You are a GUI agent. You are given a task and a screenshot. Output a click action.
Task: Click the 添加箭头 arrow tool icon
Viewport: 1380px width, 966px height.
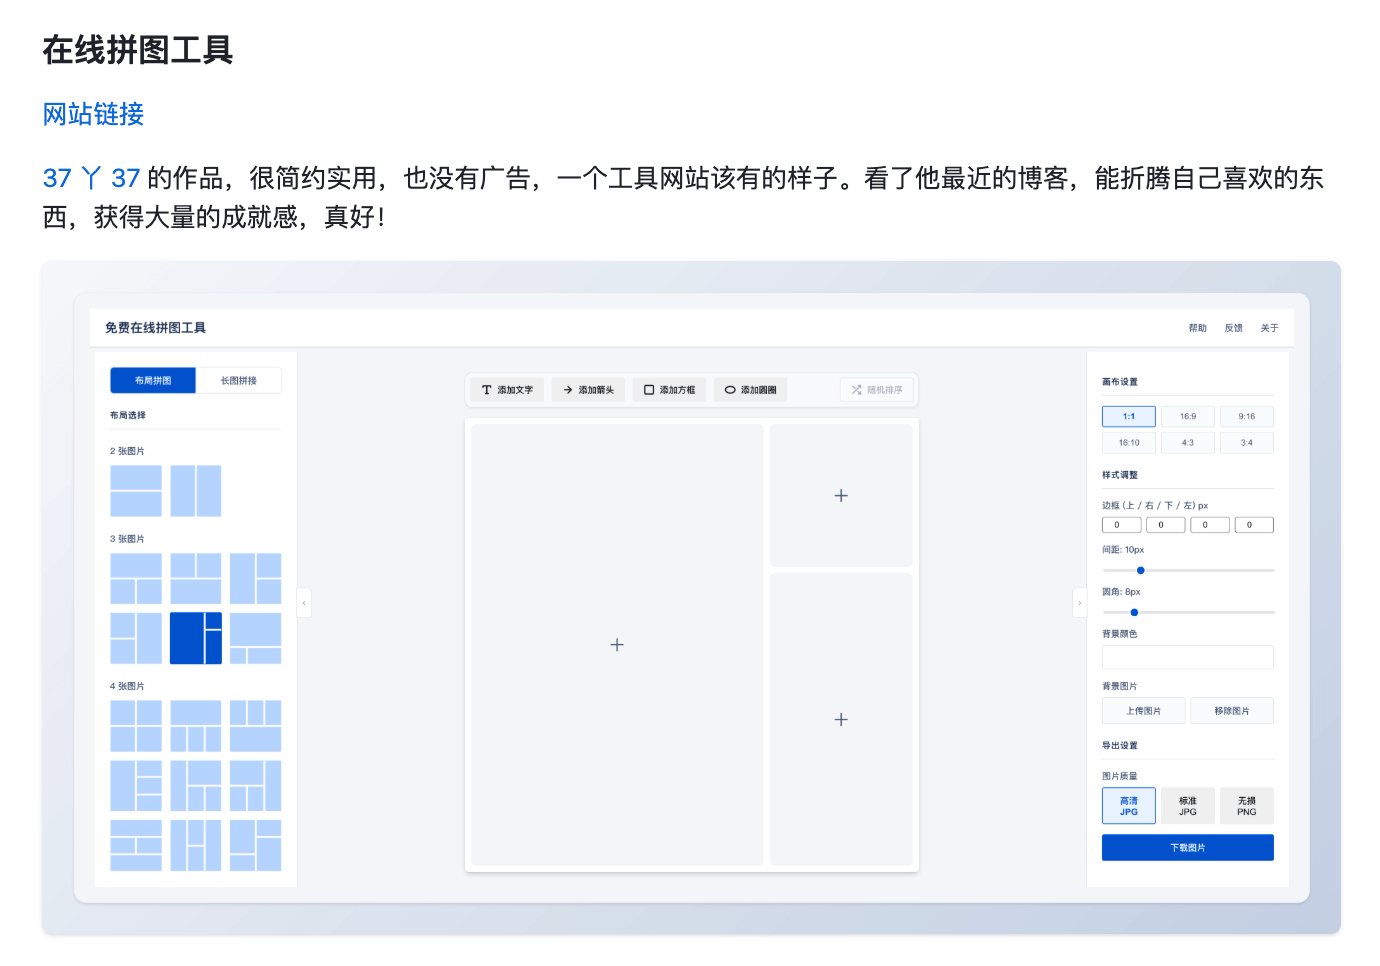[x=568, y=390]
